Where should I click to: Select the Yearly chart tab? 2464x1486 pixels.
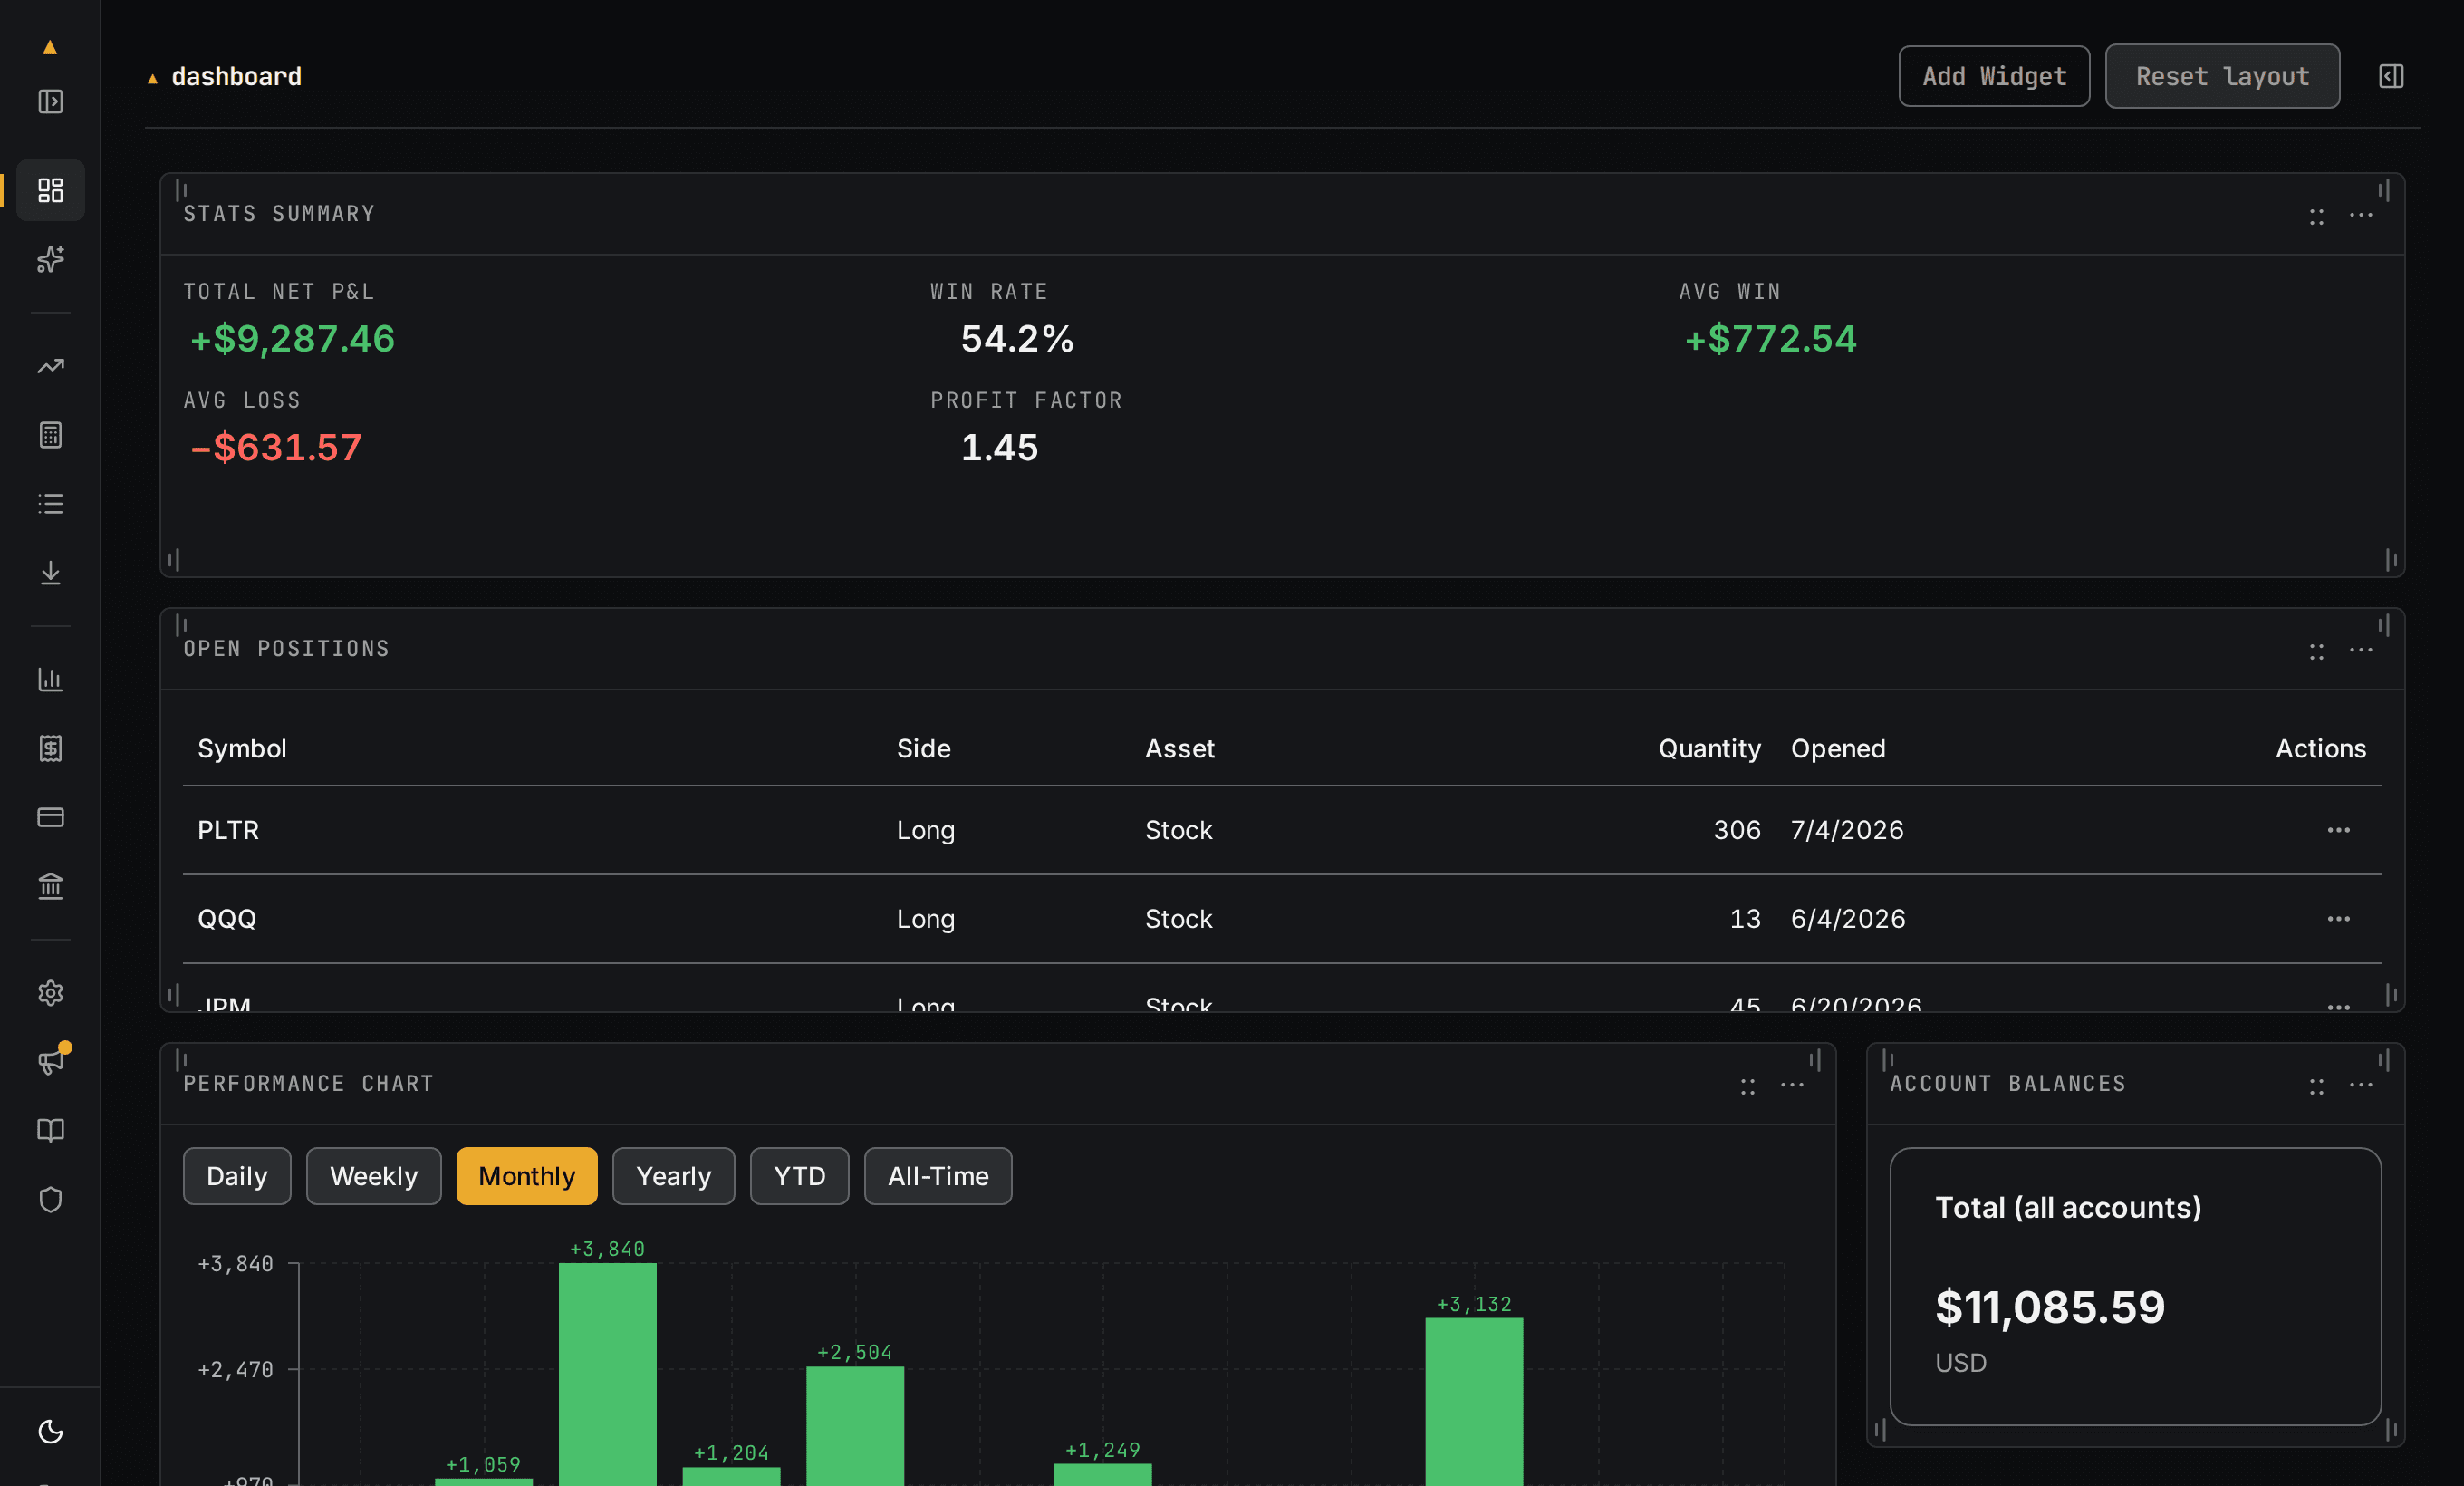click(x=673, y=1176)
